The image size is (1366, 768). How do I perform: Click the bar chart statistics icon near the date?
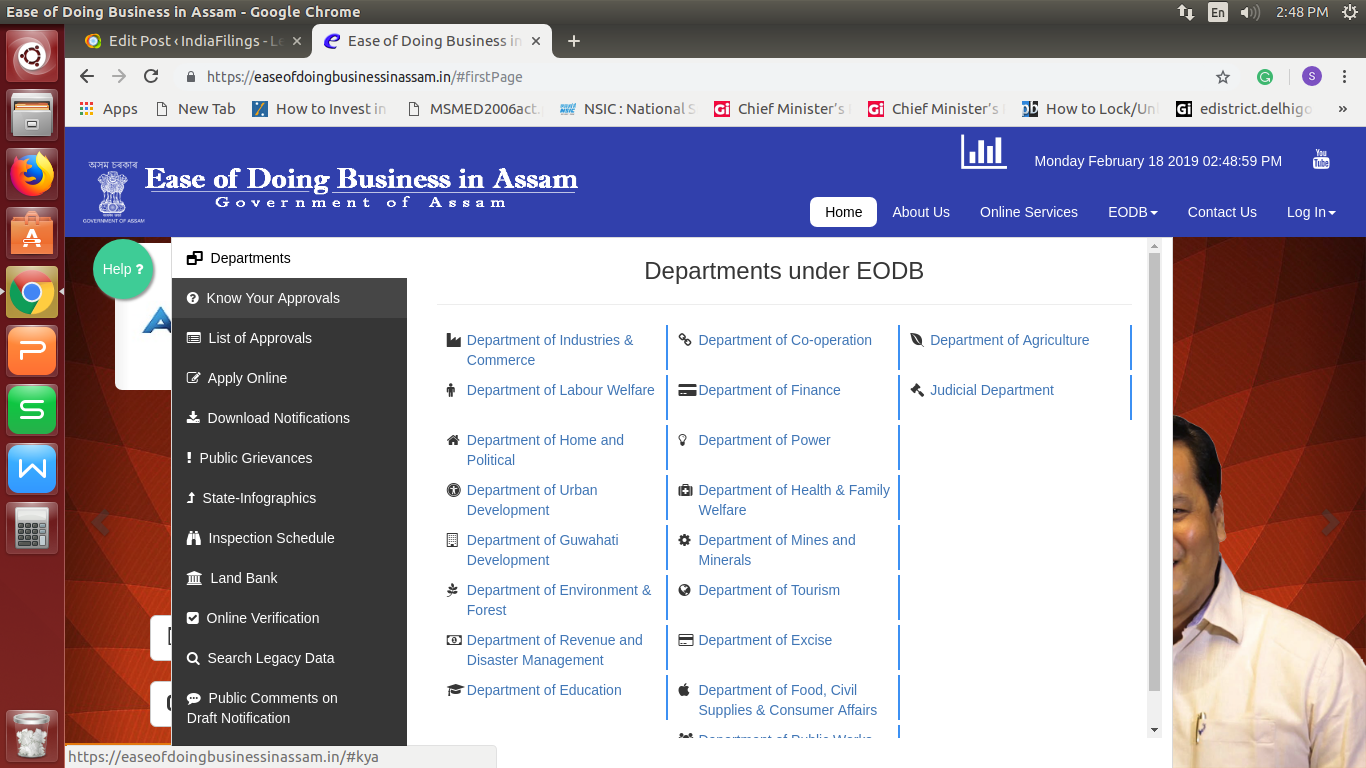[x=983, y=153]
